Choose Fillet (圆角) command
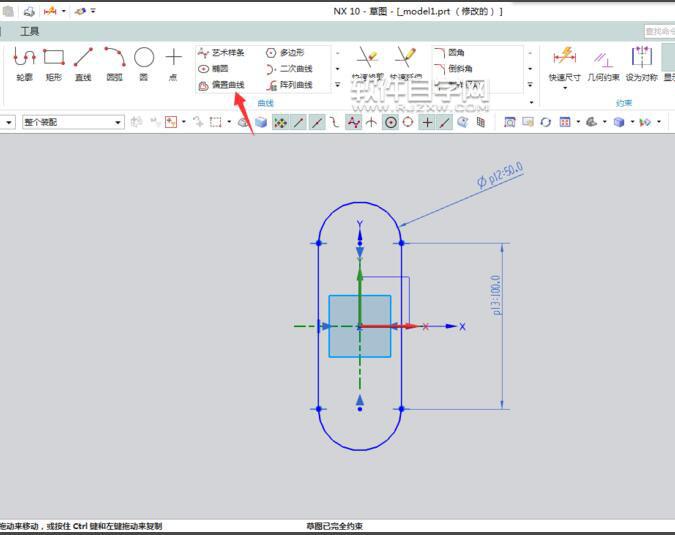This screenshot has width=675, height=535. pyautogui.click(x=449, y=53)
